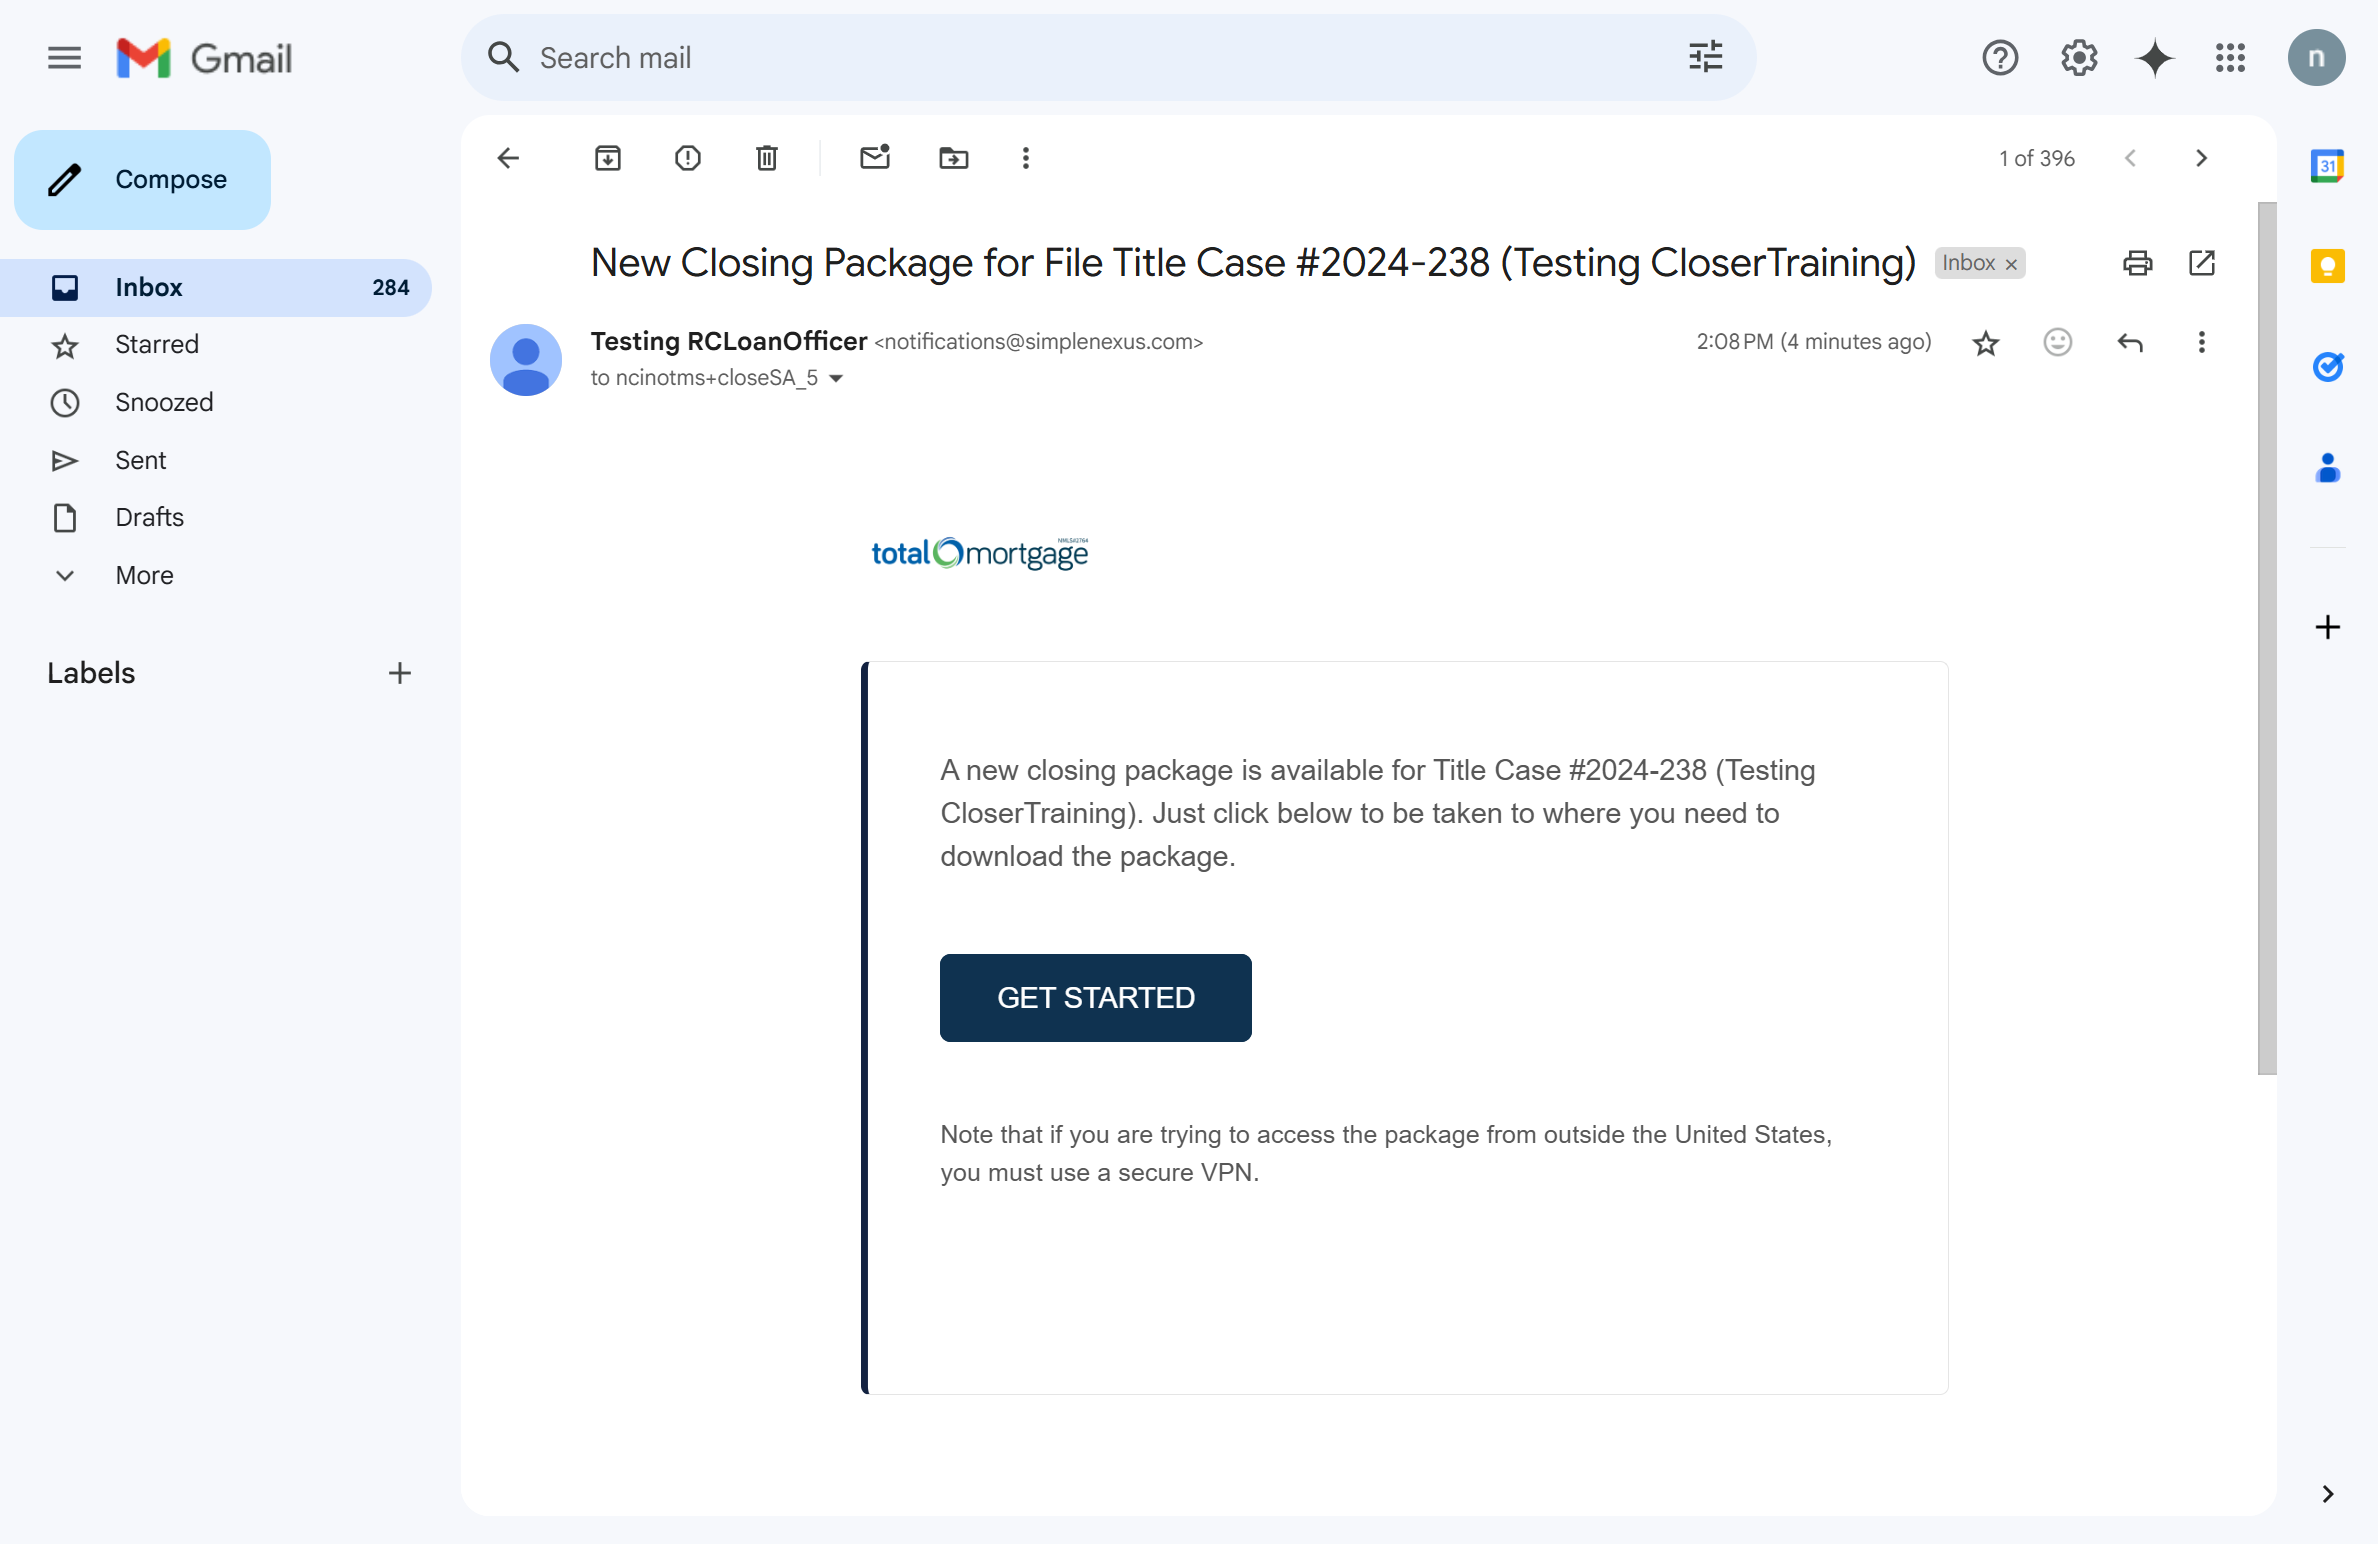Star this closing package email
The image size is (2378, 1544).
(1985, 343)
